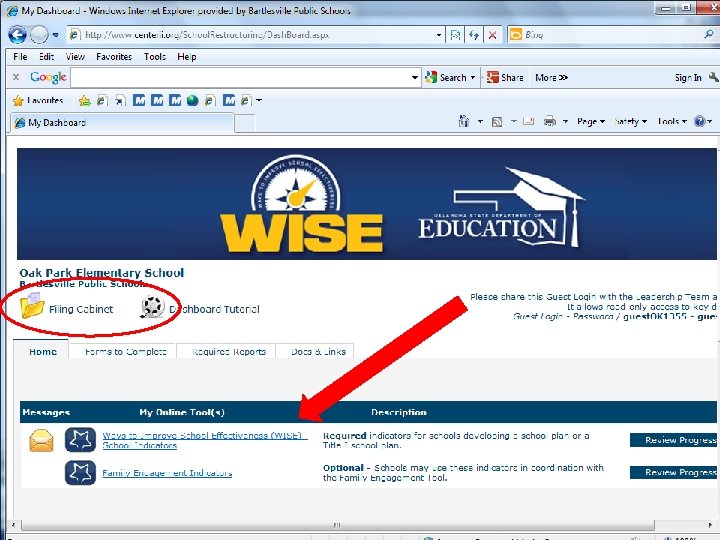Click the empty New Tab button

coord(245,123)
